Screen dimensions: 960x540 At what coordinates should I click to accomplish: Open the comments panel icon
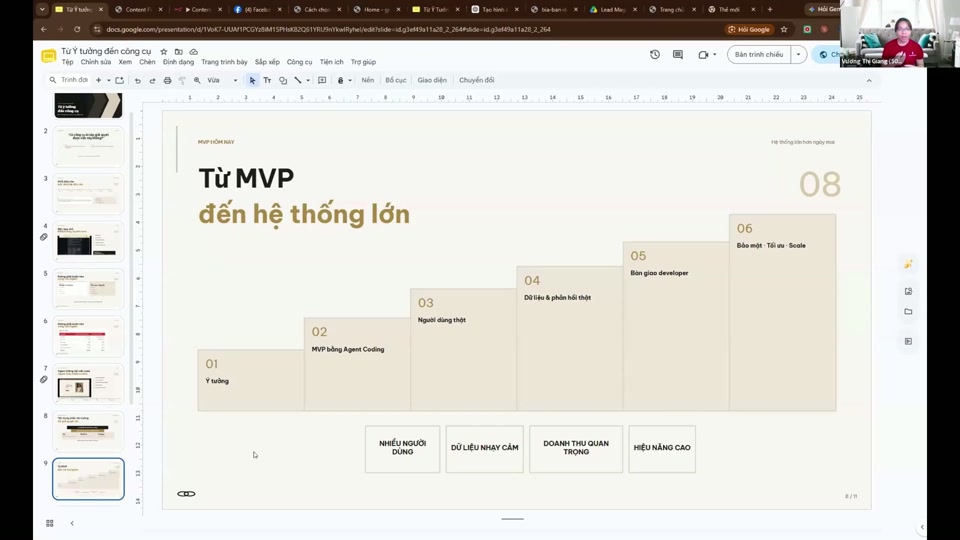coord(678,54)
